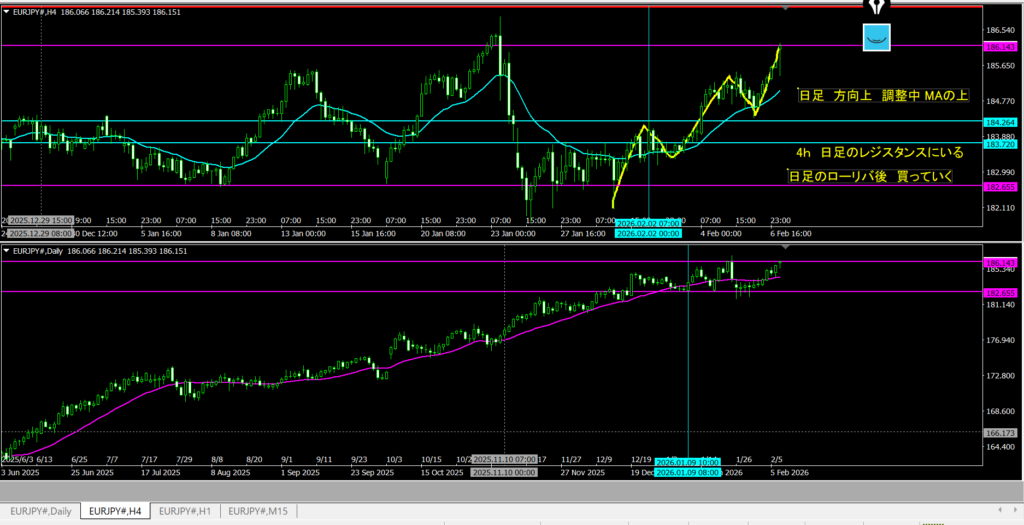
Task: Expand the EURJPY#,H4 chart title arrow
Action: (6, 12)
